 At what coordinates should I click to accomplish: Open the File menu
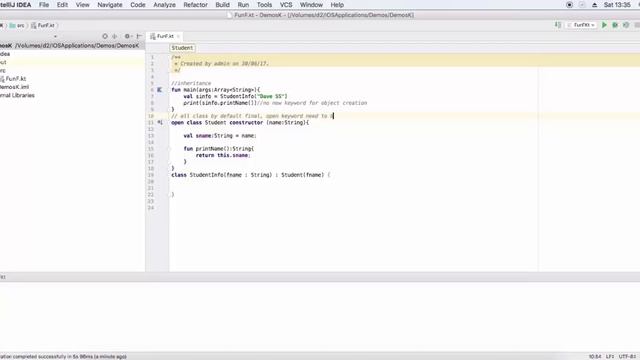(x=44, y=5)
